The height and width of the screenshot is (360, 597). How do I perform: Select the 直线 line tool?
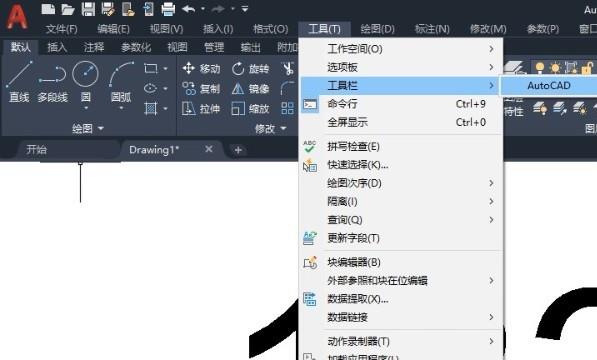coord(19,82)
